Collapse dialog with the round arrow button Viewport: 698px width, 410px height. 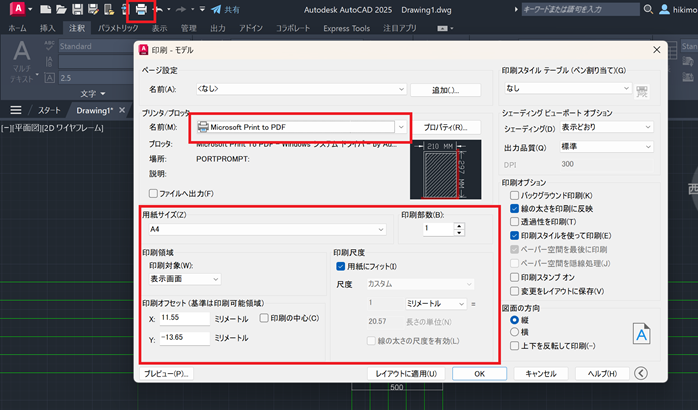click(x=641, y=373)
